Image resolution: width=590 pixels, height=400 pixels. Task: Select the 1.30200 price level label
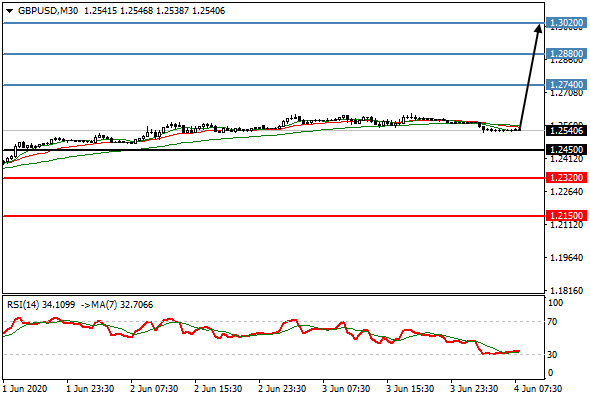coord(566,23)
